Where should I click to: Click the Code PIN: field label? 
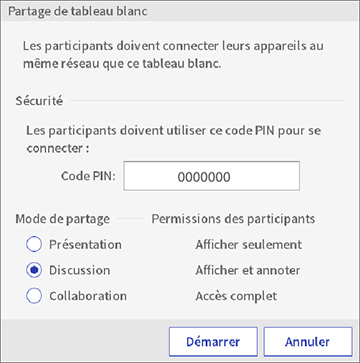click(x=88, y=176)
